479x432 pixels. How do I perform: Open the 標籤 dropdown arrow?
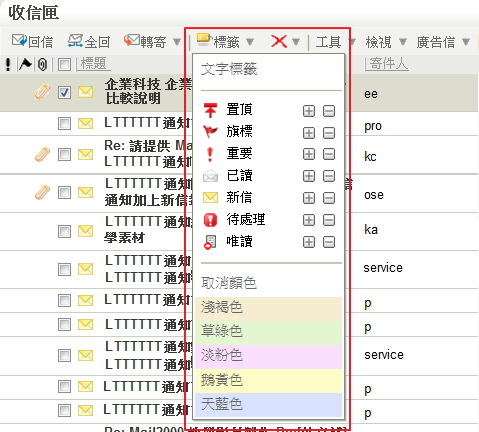point(250,42)
